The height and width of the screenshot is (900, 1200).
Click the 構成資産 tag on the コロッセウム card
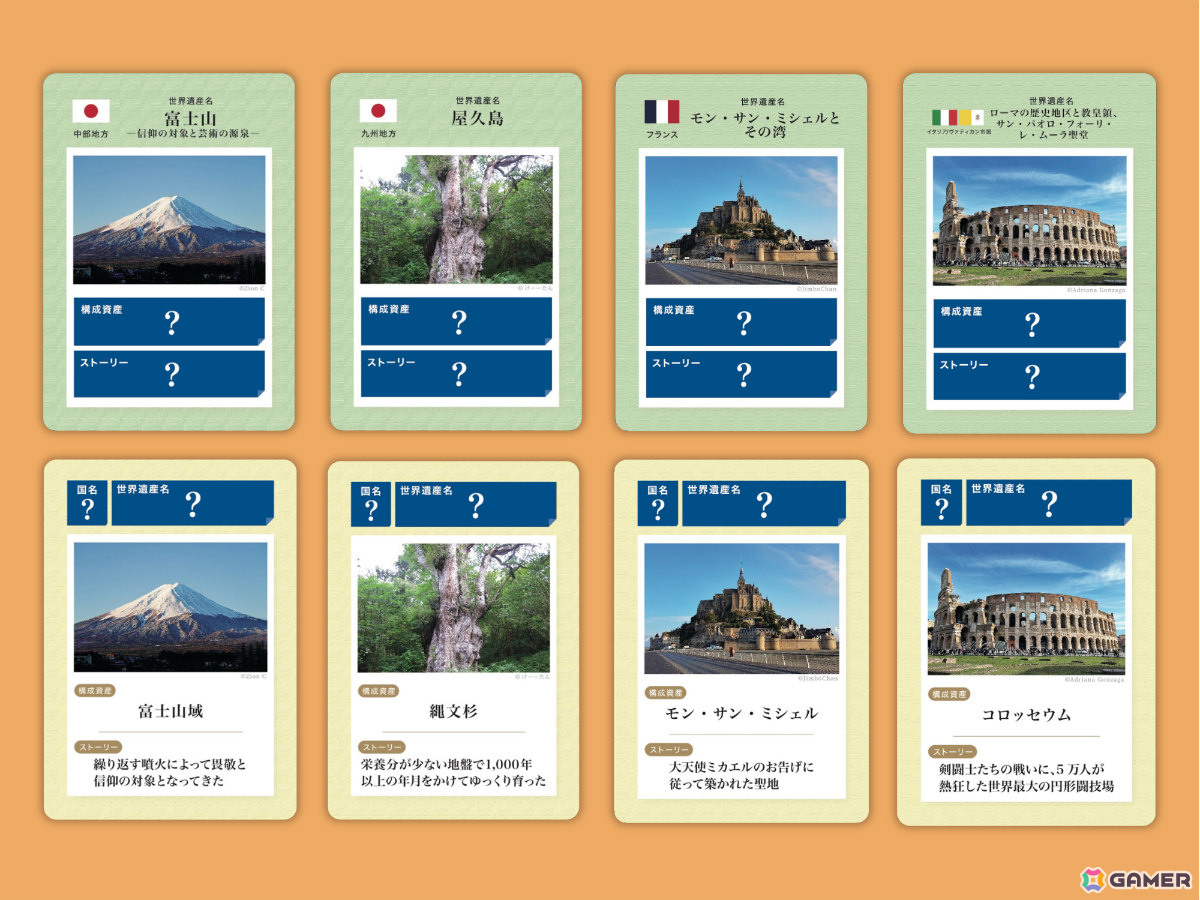coord(950,694)
